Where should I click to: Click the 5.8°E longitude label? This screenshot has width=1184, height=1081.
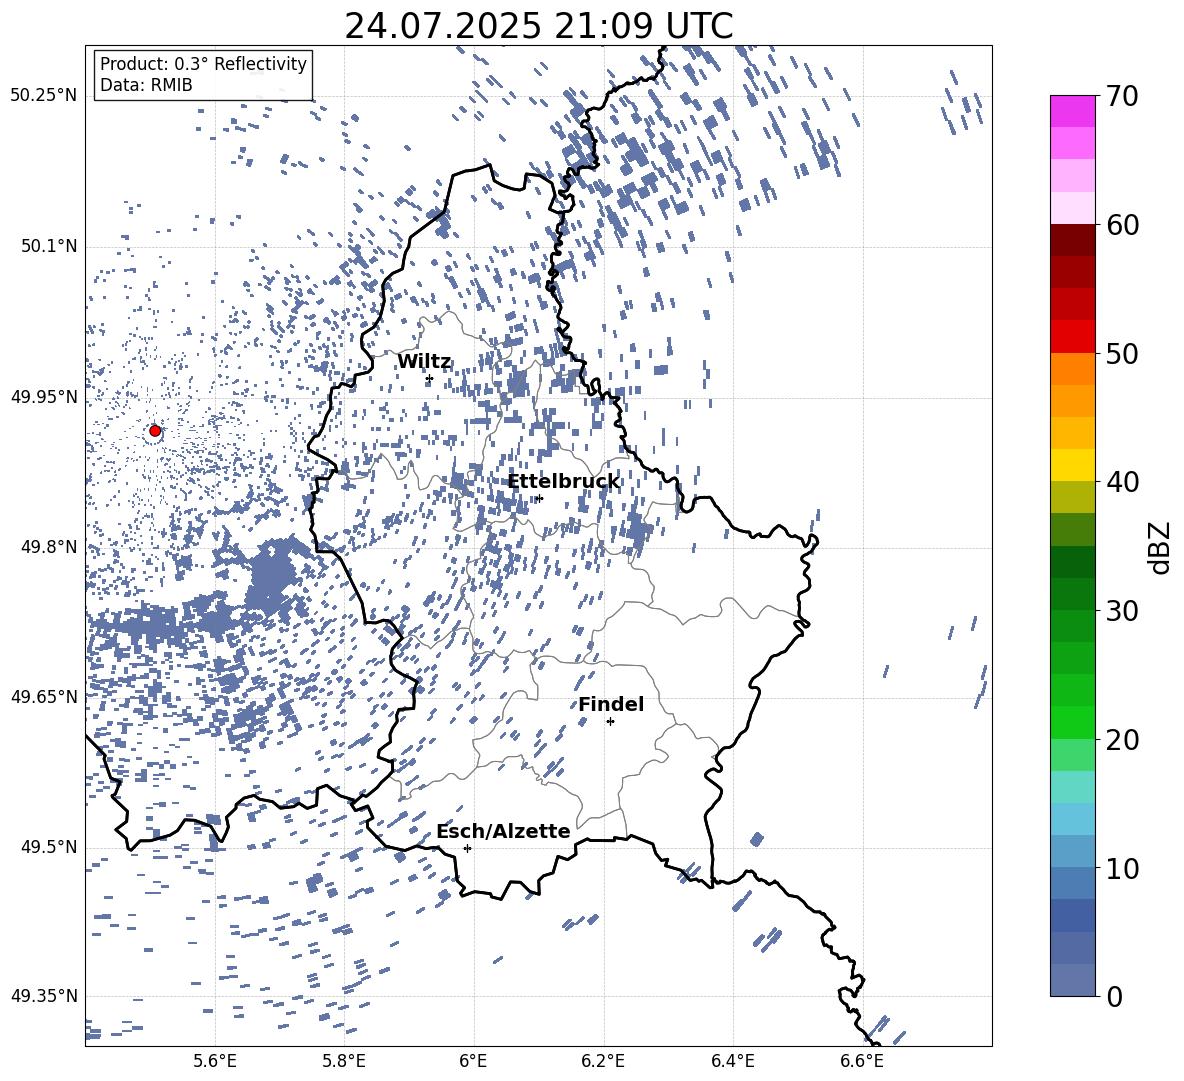coord(344,1061)
